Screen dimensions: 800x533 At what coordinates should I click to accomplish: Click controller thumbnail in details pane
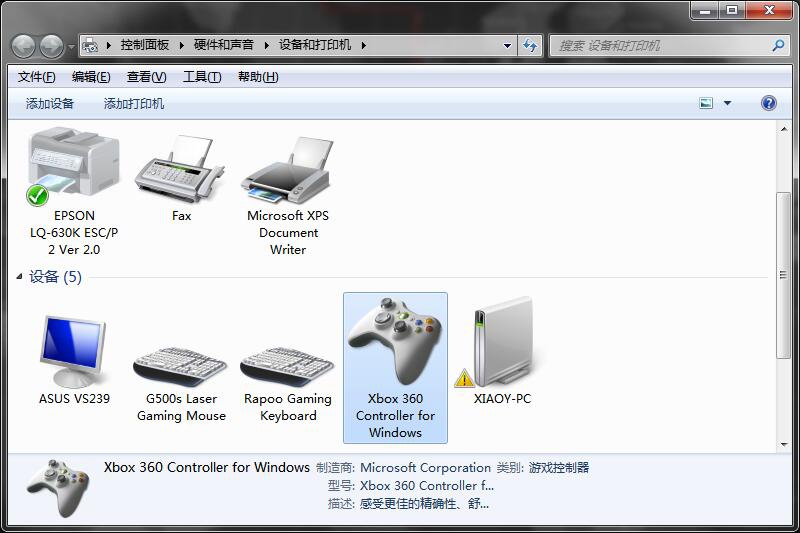coord(58,488)
